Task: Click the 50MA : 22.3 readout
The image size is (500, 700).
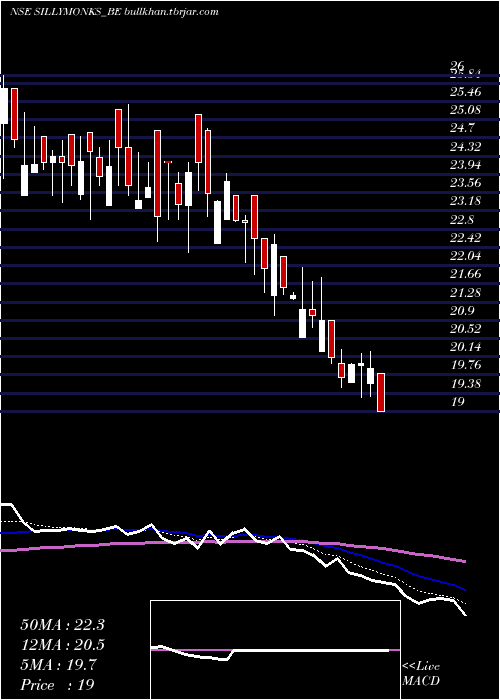Action: click(x=62, y=625)
